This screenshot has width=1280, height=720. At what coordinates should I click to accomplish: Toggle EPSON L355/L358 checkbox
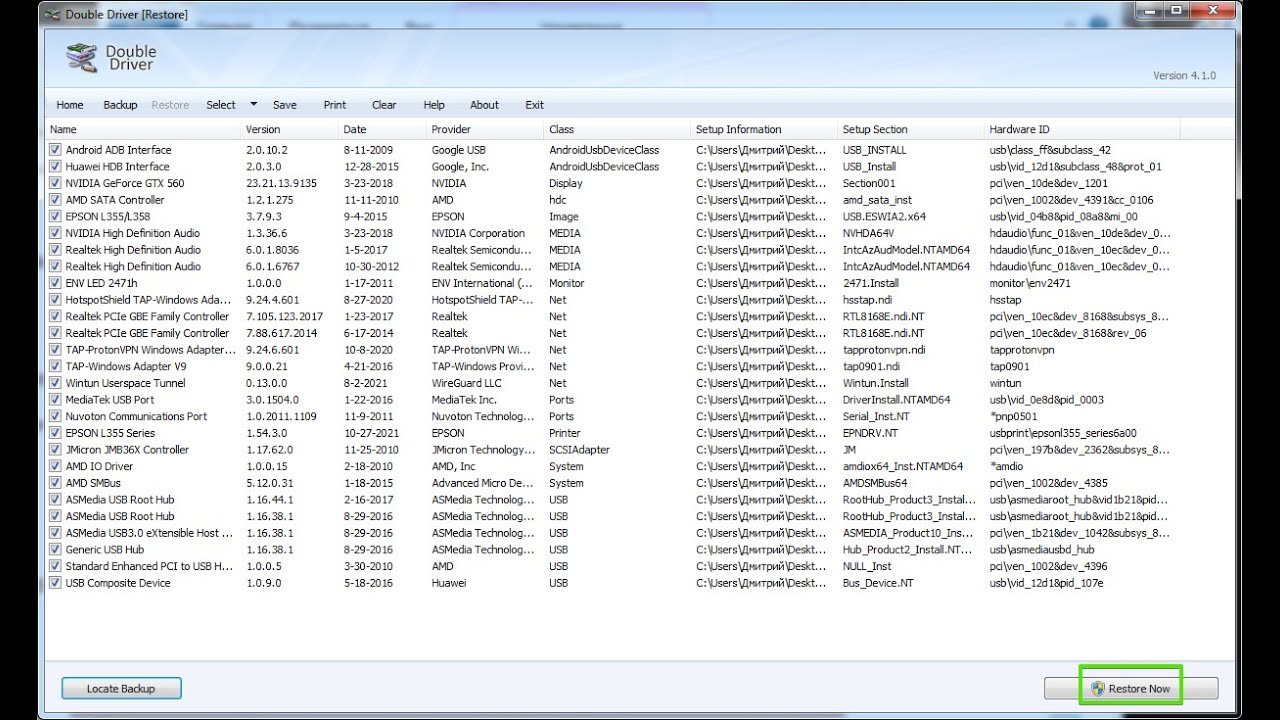(56, 217)
